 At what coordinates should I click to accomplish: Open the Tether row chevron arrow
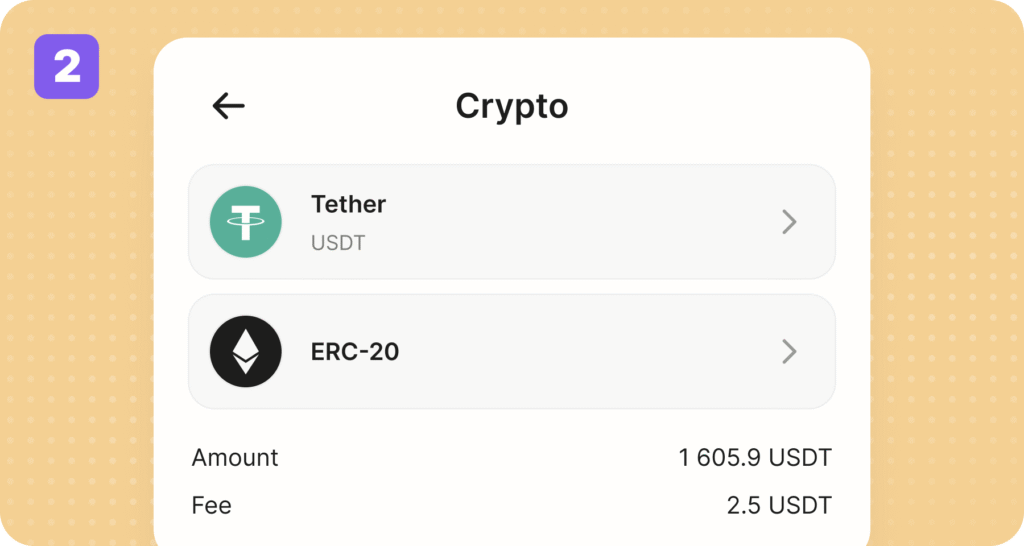point(789,222)
